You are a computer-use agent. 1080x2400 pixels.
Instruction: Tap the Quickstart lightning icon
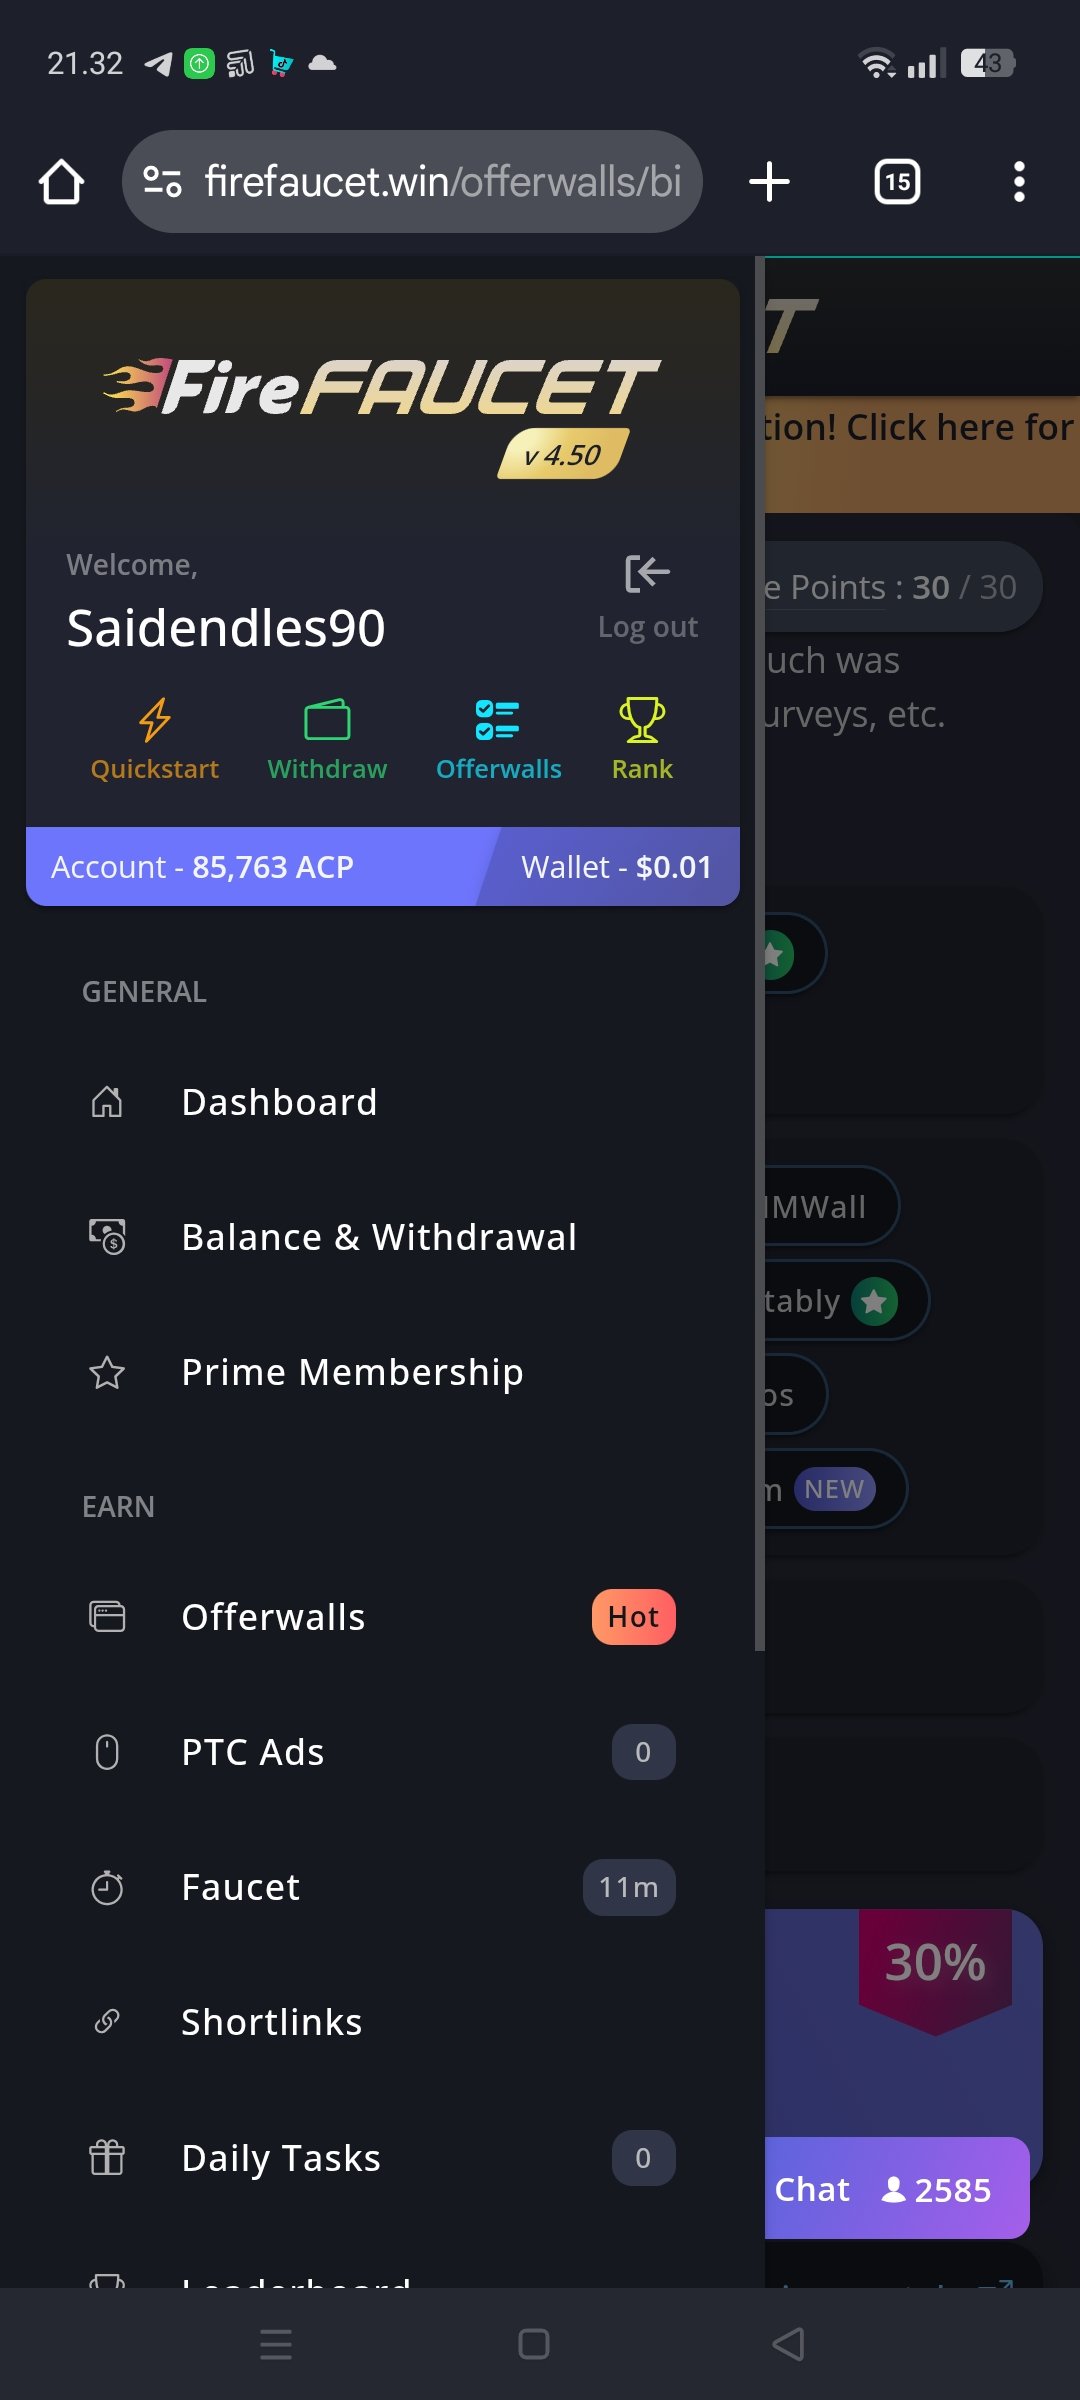click(155, 720)
